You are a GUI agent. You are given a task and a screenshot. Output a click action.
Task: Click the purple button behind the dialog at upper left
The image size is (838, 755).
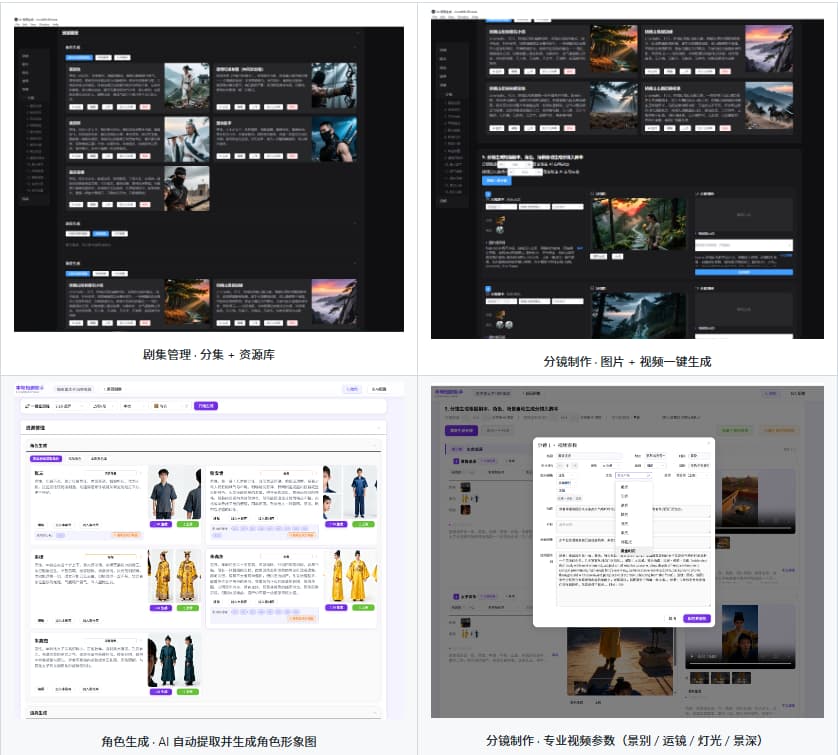[x=461, y=430]
